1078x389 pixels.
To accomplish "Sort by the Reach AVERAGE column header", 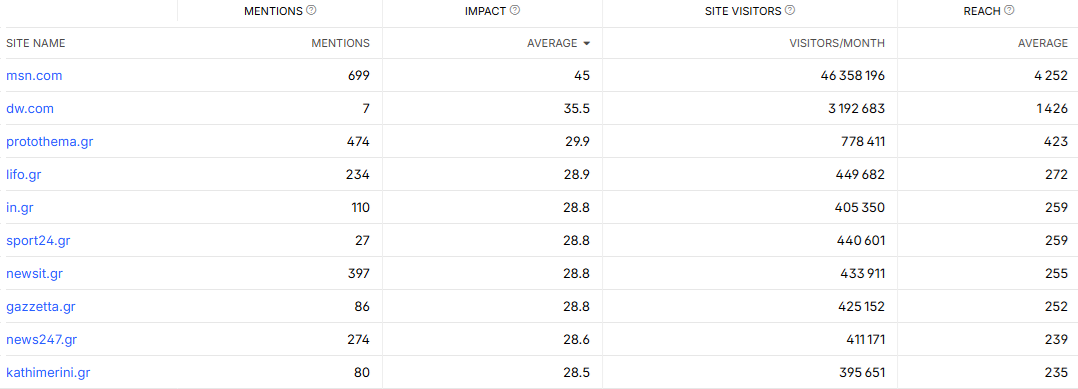I will pyautogui.click(x=1043, y=43).
